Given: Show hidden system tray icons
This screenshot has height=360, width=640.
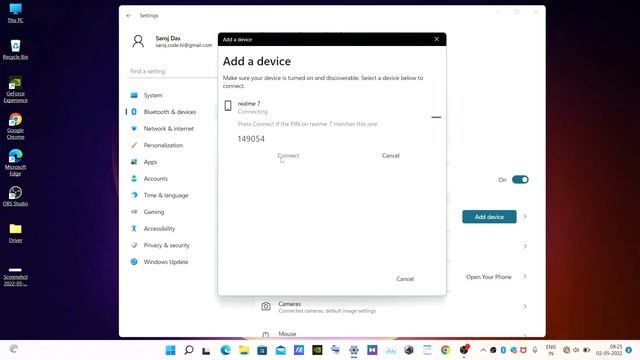Looking at the screenshot, I should pos(483,350).
